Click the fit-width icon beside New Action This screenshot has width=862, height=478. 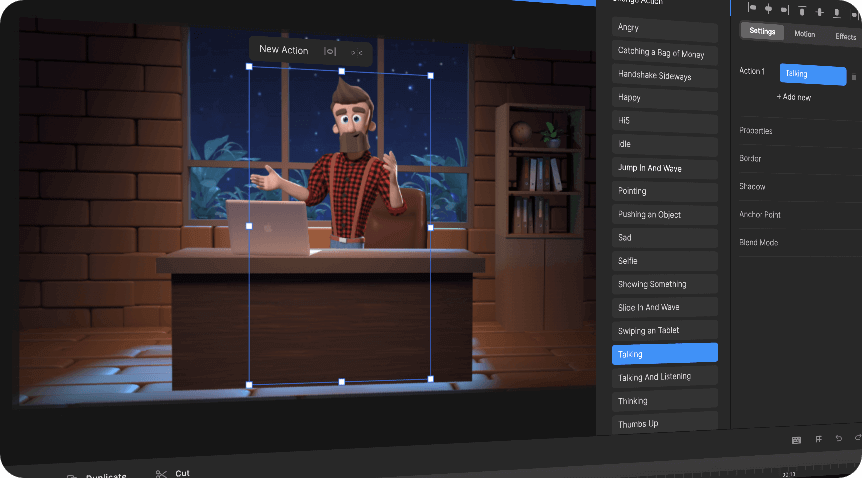[x=330, y=52]
